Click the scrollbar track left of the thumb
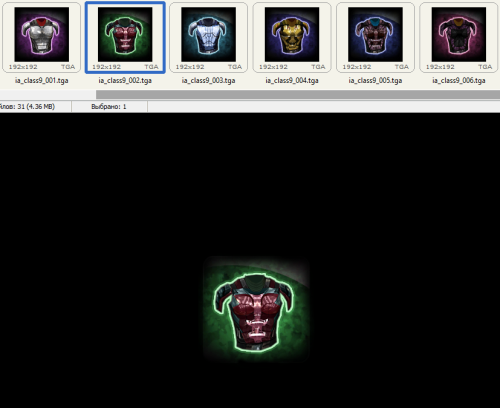 point(48,94)
